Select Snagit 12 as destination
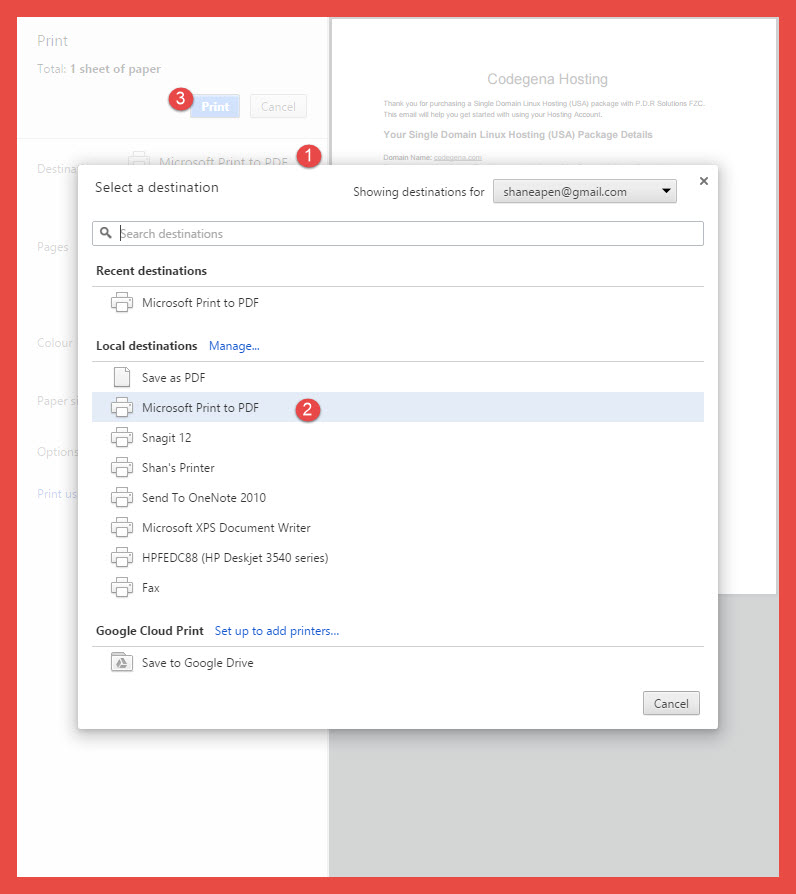The width and height of the screenshot is (796, 894). pyautogui.click(x=397, y=437)
